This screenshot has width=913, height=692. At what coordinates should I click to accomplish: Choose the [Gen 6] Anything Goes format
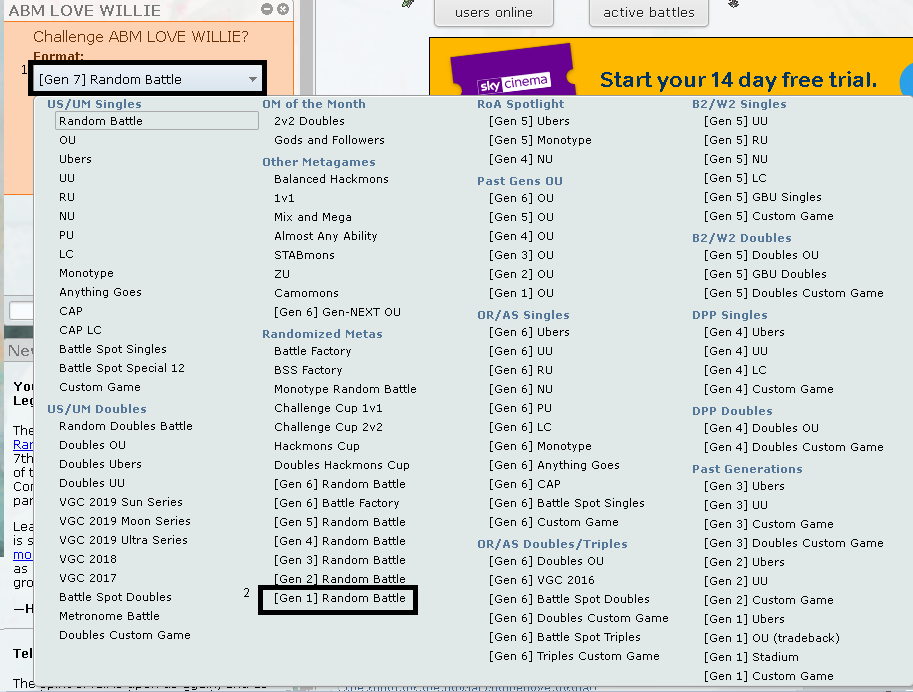[x=554, y=465]
